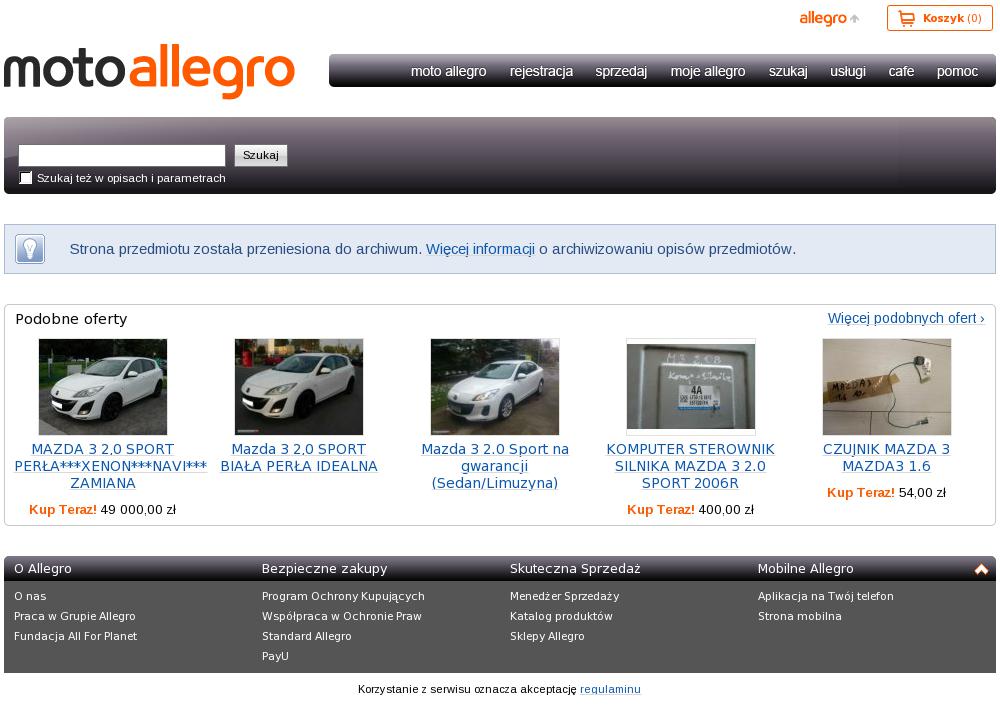Open the CZUJNIK MAZDA 3 thumbnail

coord(886,387)
